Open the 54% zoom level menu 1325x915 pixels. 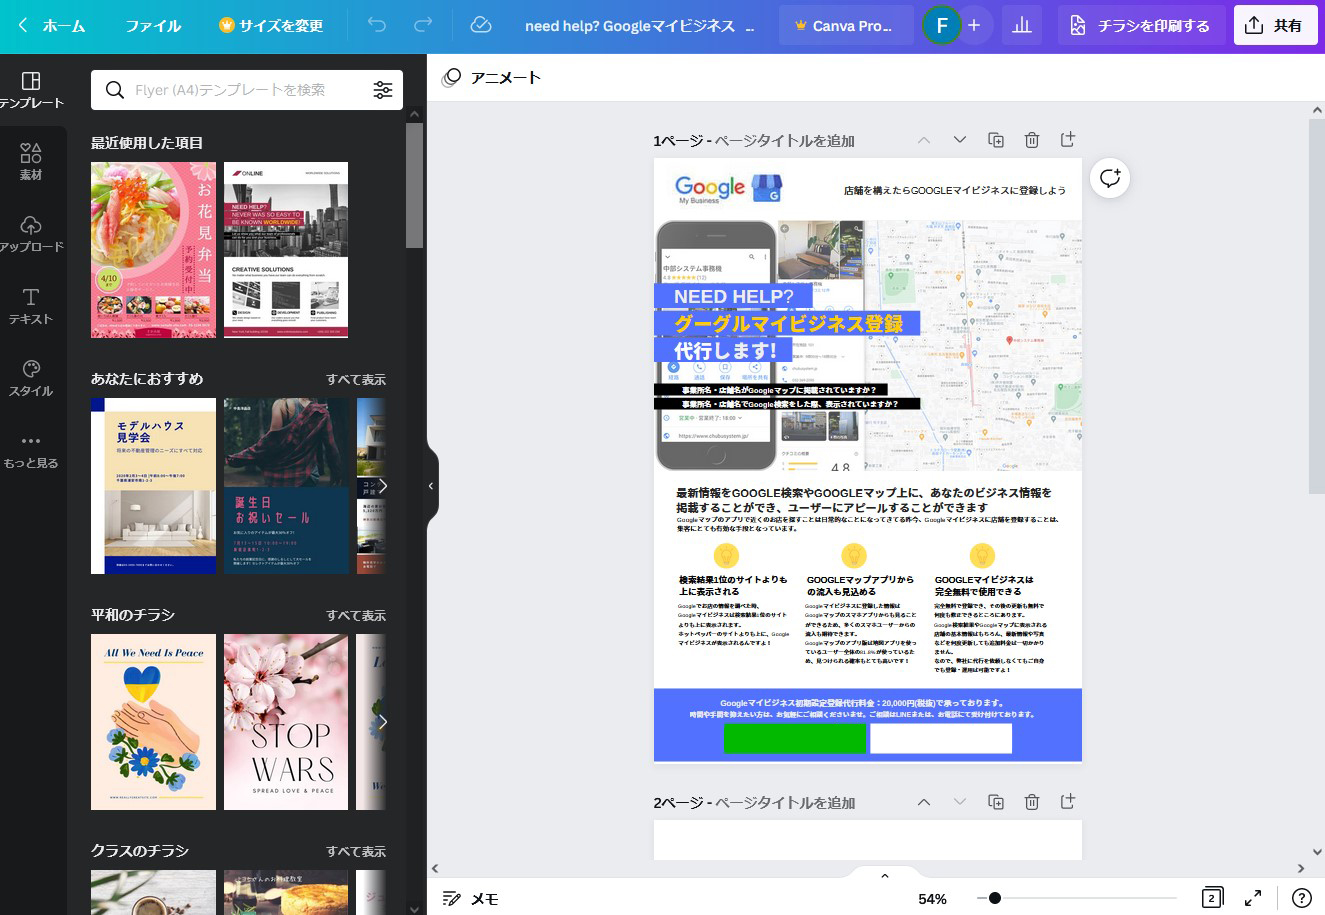pos(932,898)
